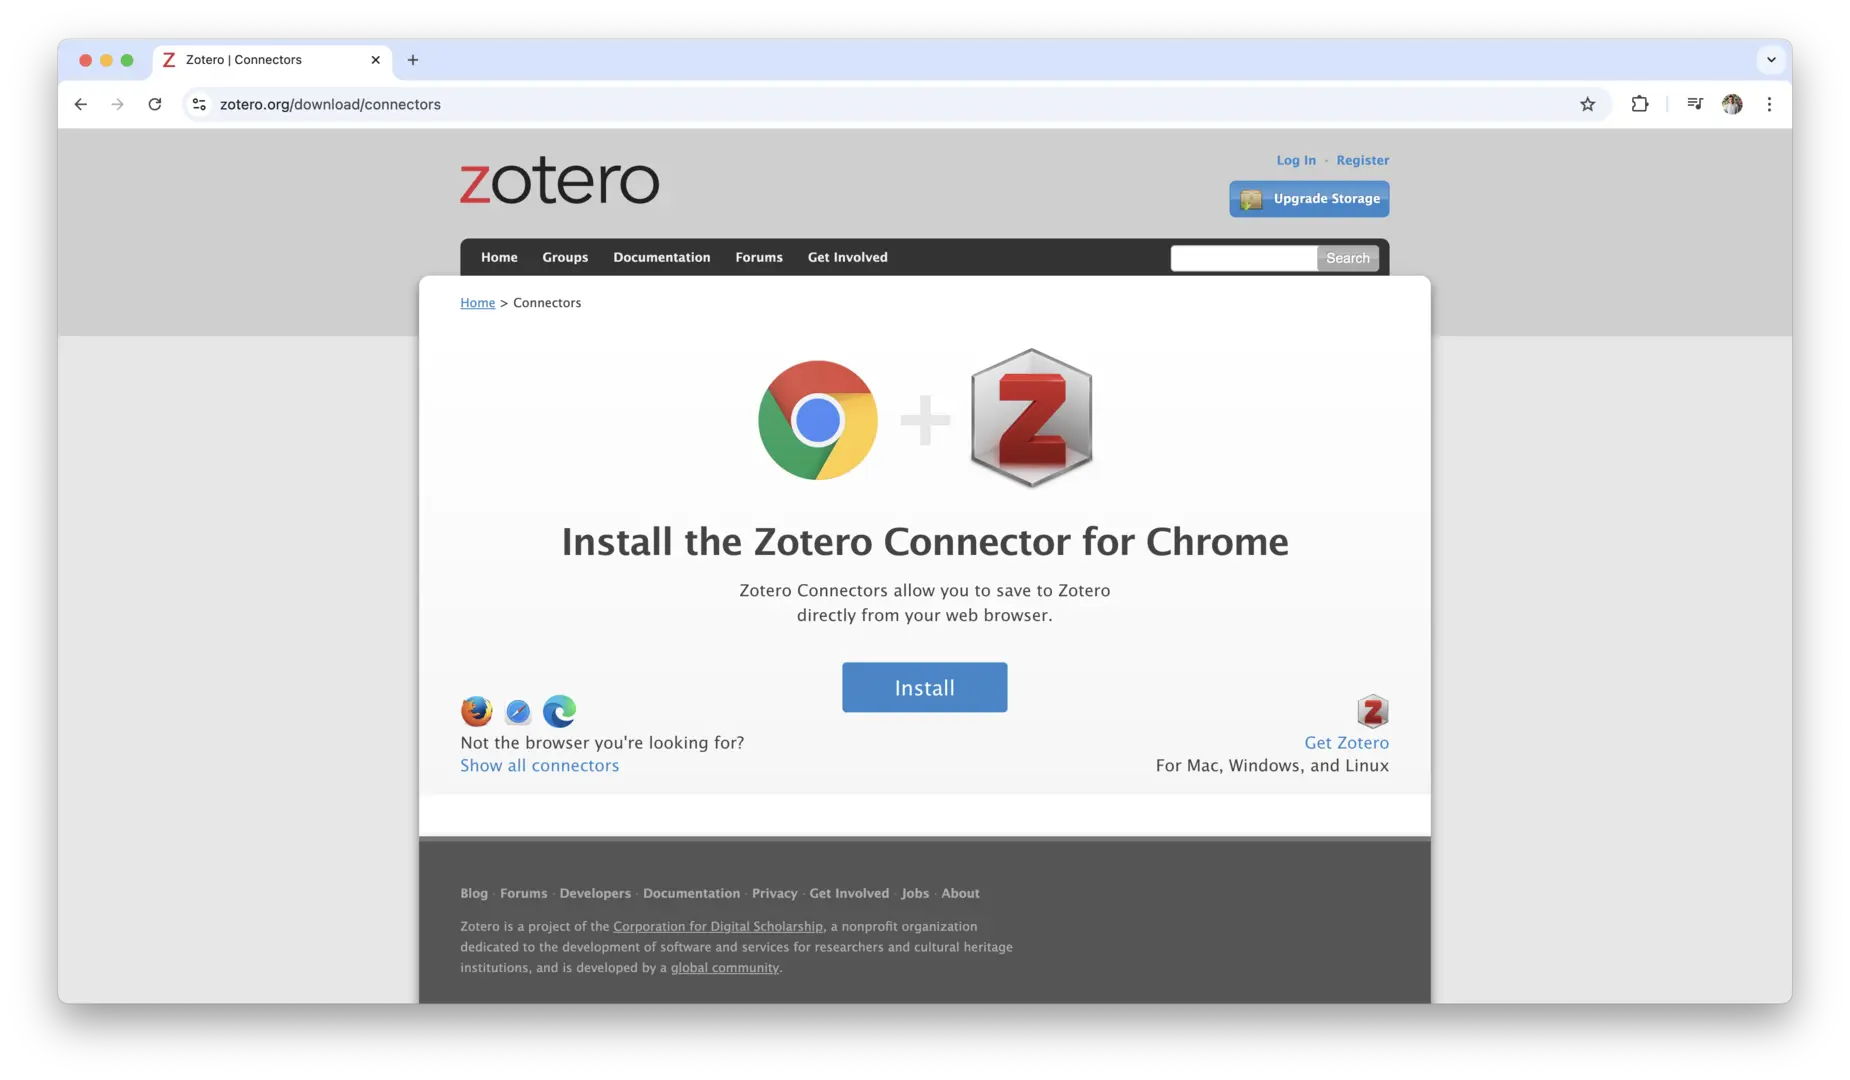
Task: Reload the page
Action: click(155, 104)
